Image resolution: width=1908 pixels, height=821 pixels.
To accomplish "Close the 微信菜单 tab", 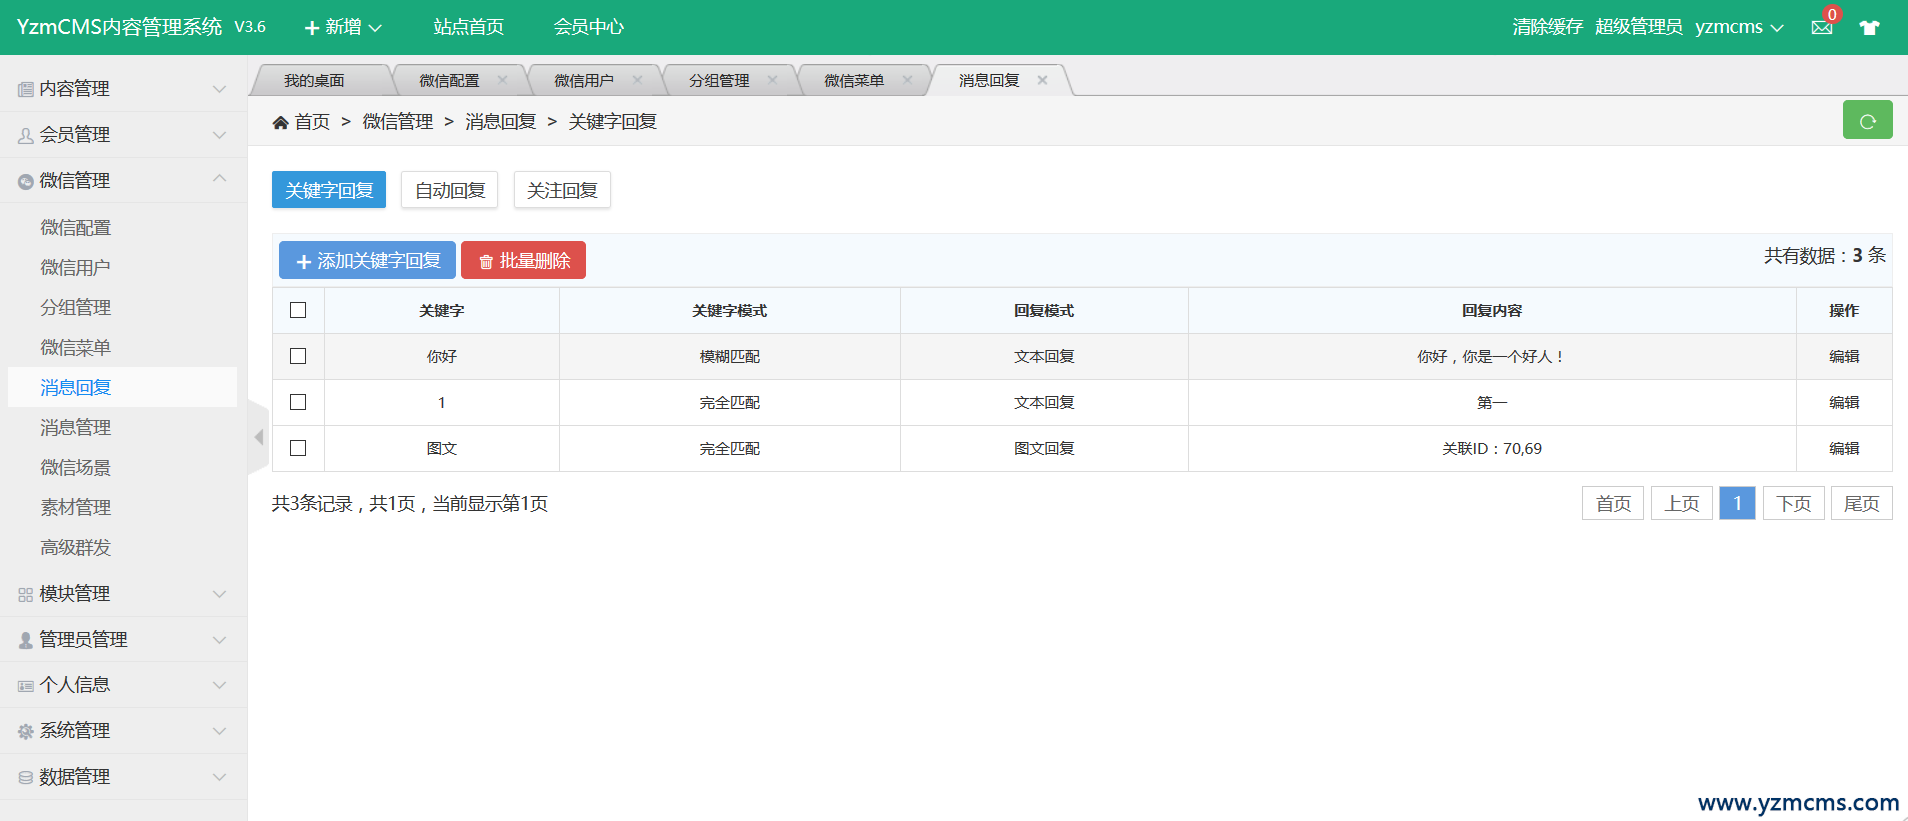I will point(907,80).
